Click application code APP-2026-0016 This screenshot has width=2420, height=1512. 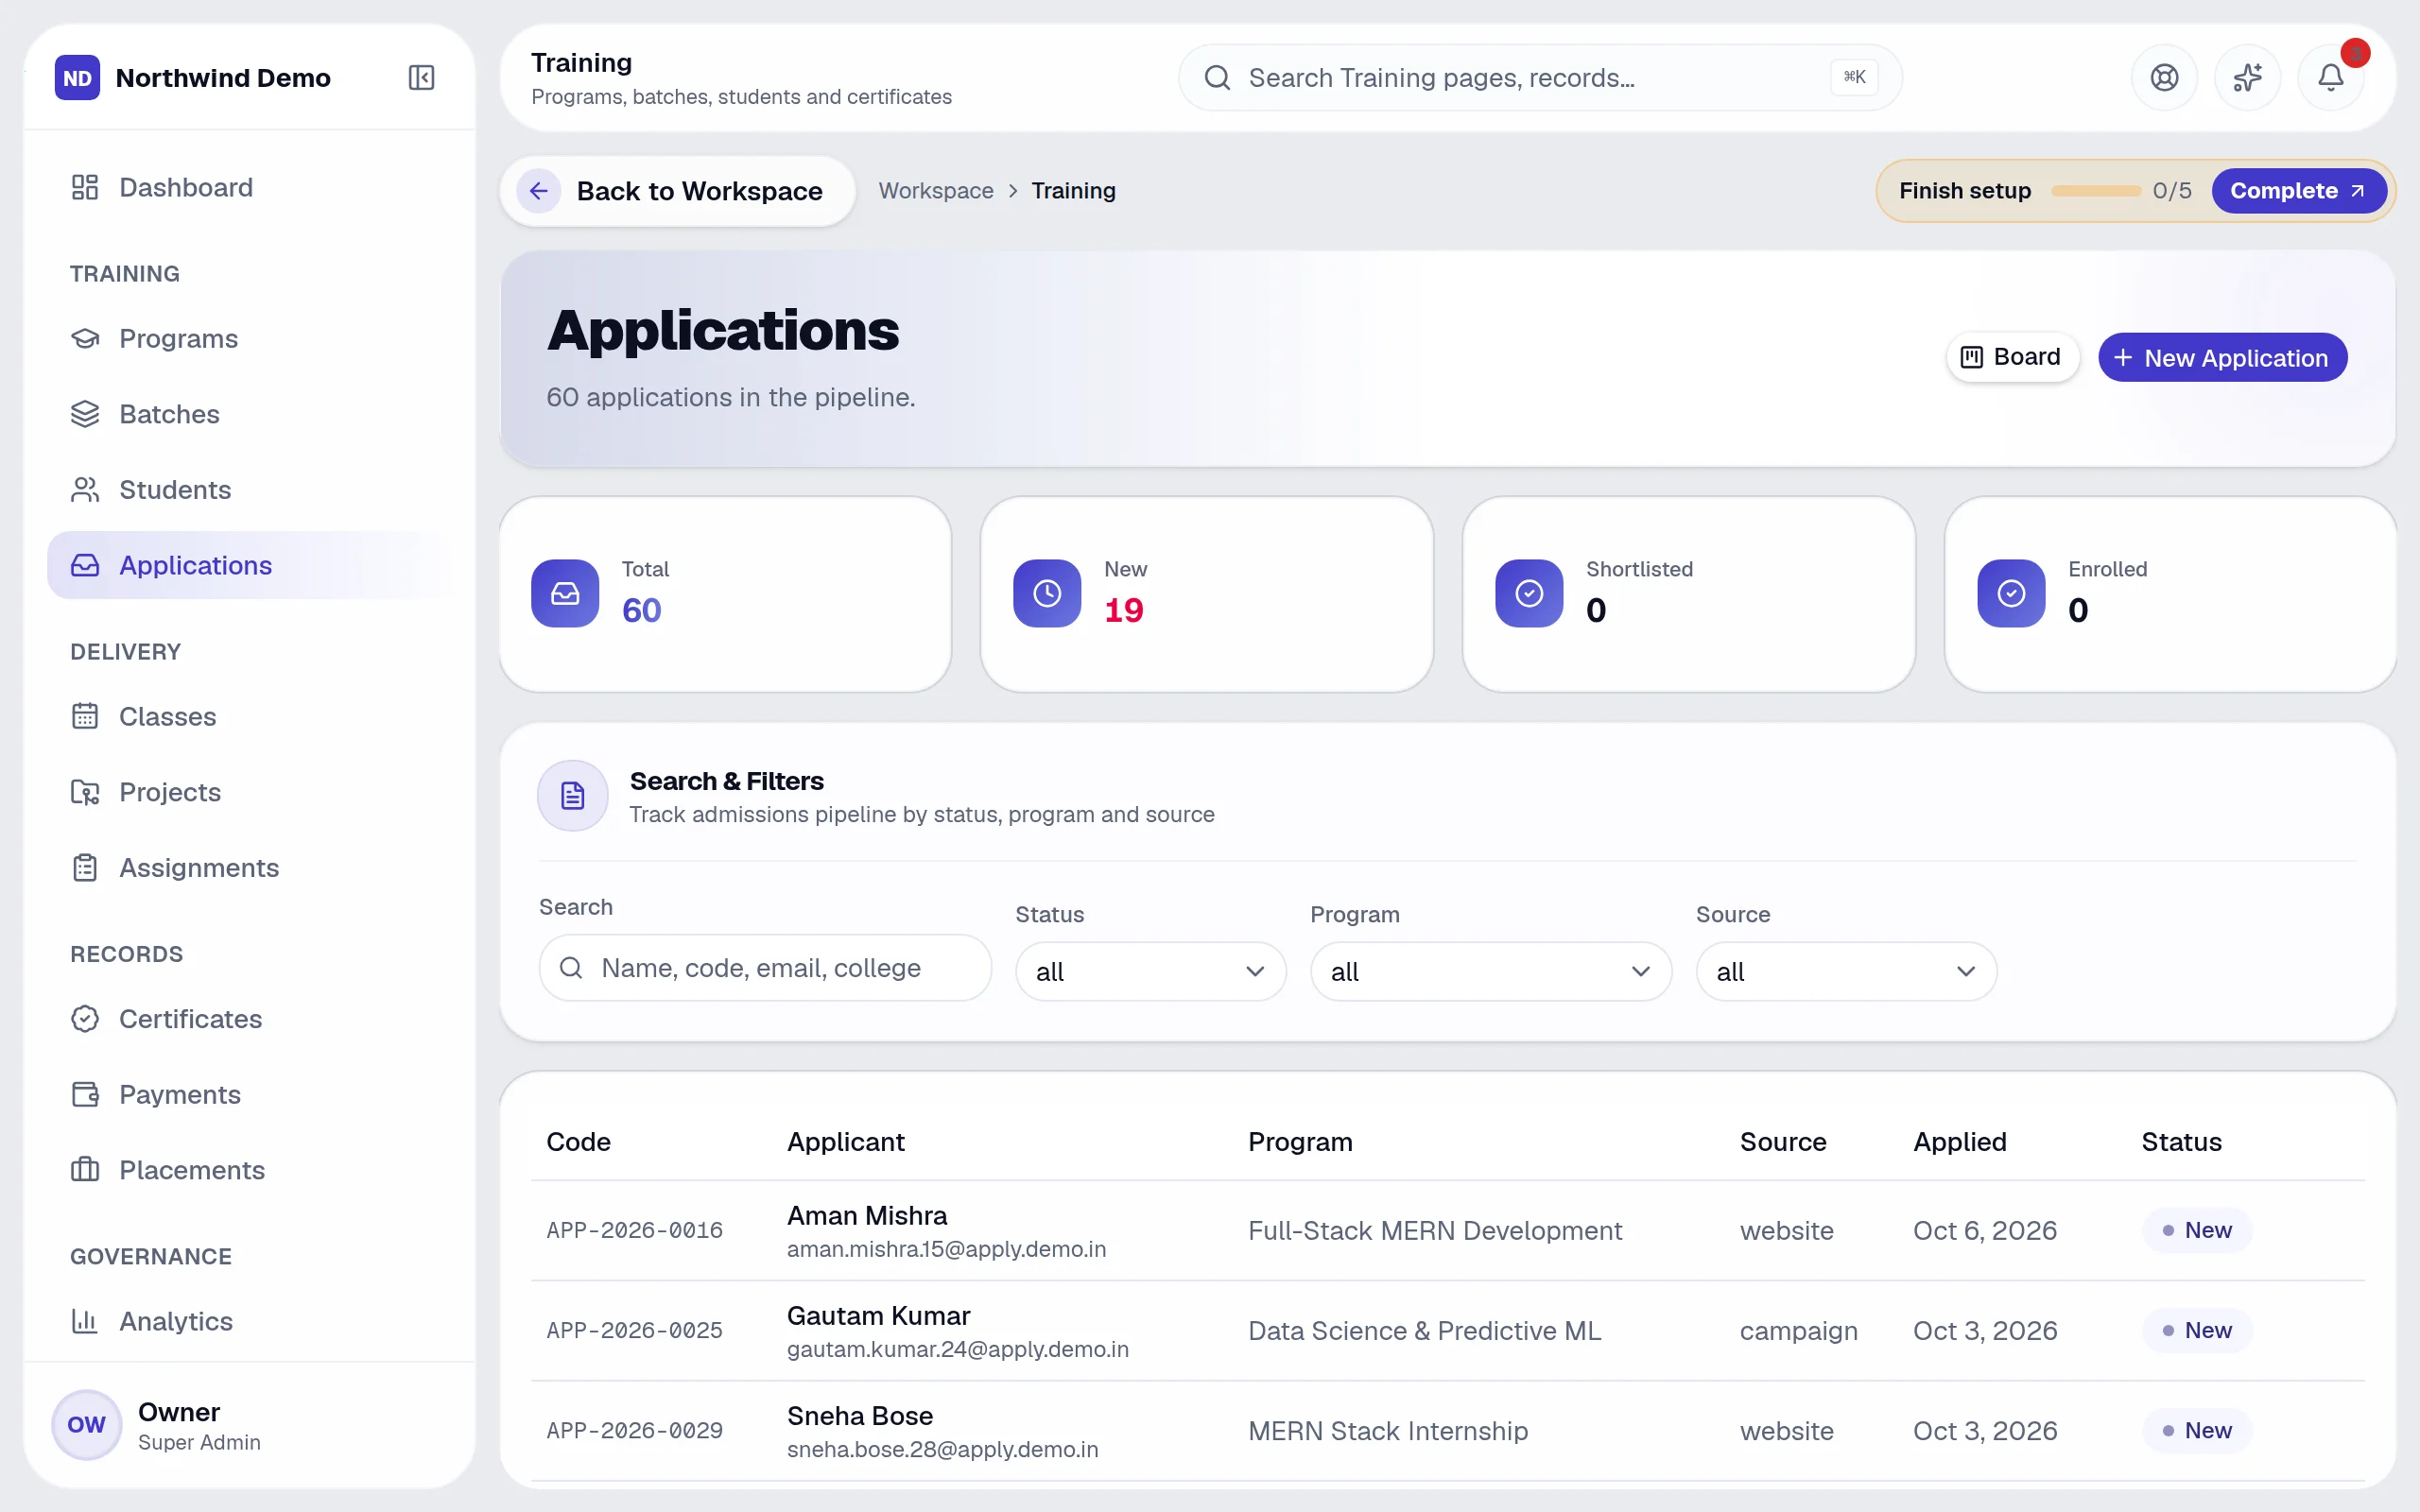[x=634, y=1230]
